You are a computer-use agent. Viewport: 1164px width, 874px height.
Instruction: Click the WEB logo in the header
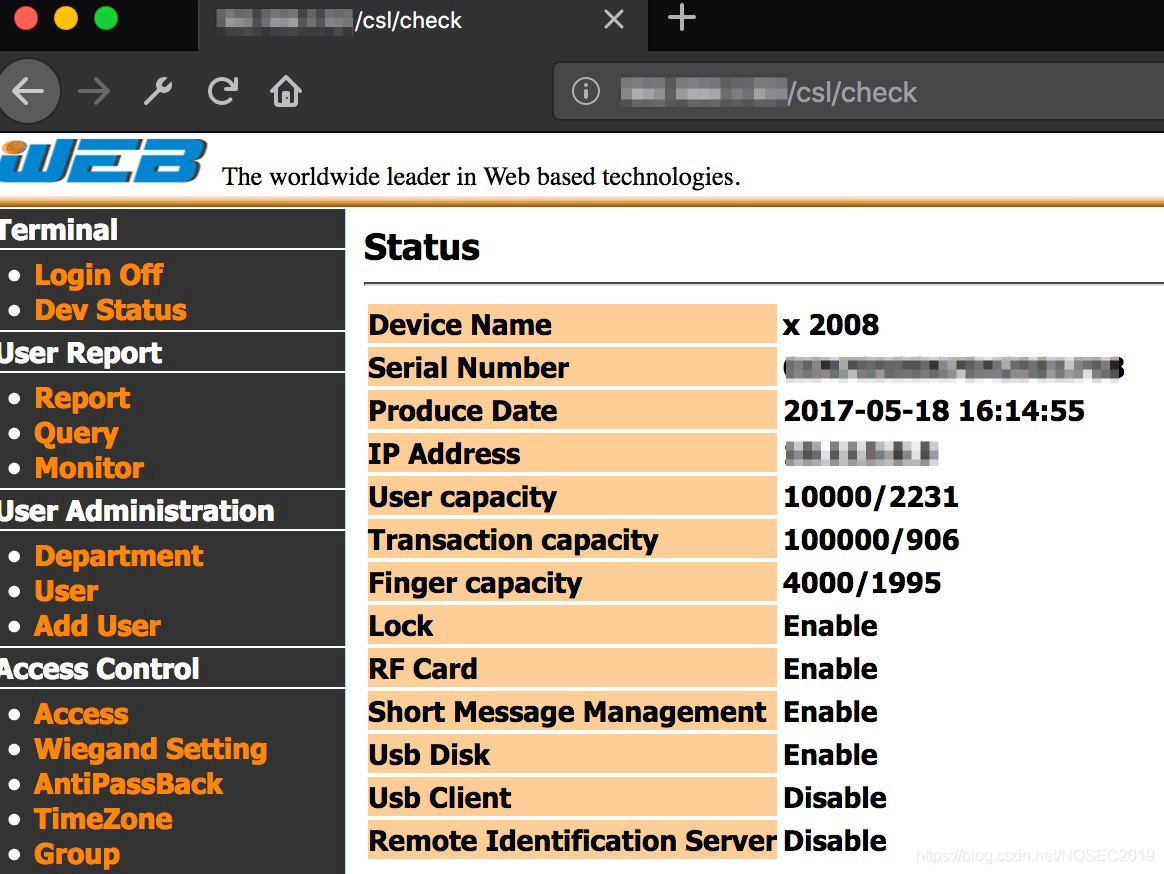[102, 160]
